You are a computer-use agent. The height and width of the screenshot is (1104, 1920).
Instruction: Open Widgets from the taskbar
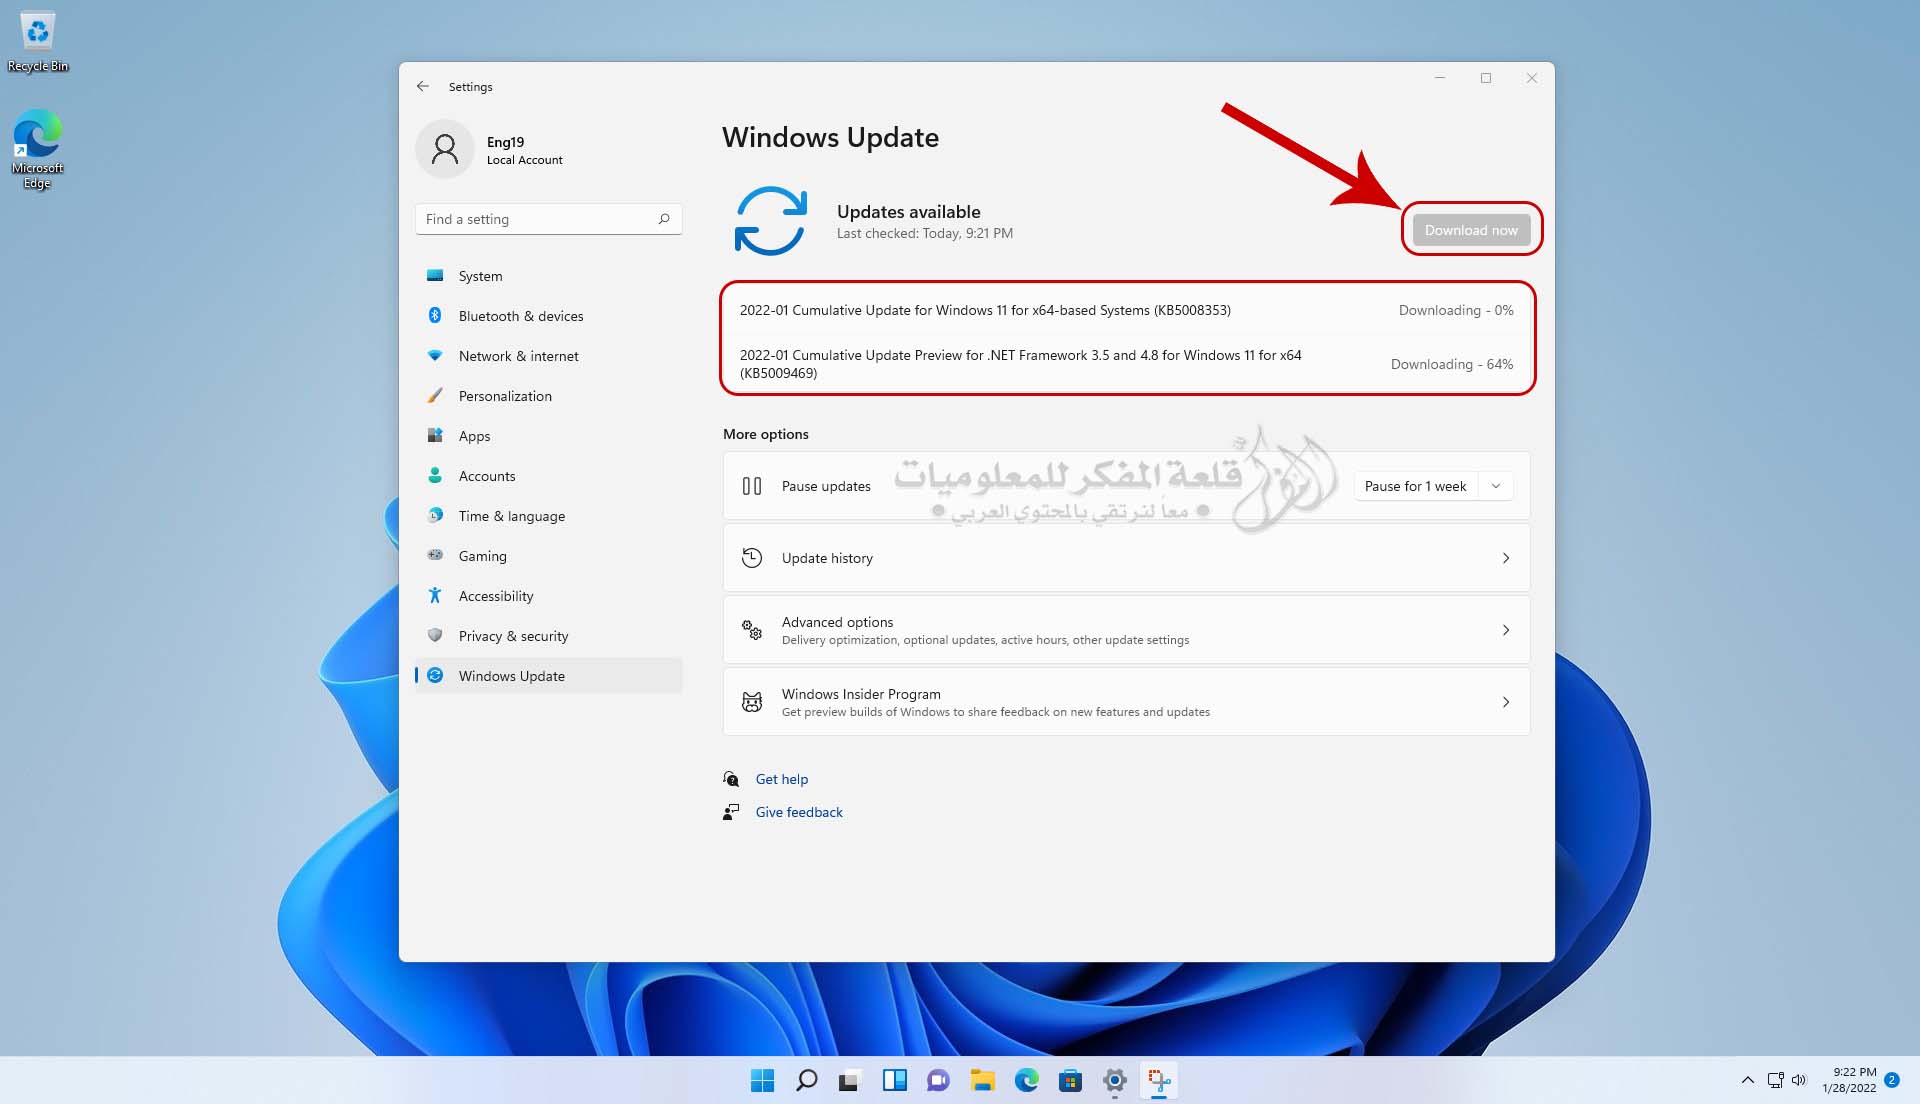[894, 1080]
